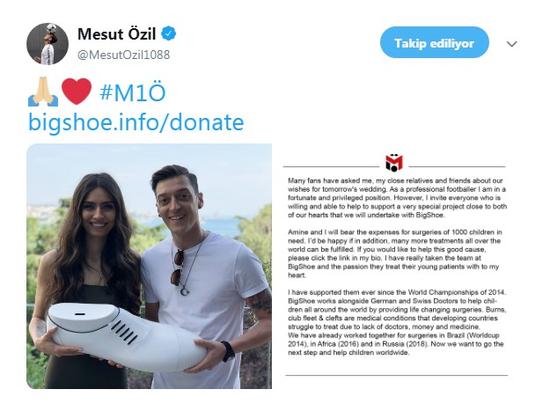Open the @MesutOzil1088 handle
550x404 pixels.
pyautogui.click(x=123, y=55)
